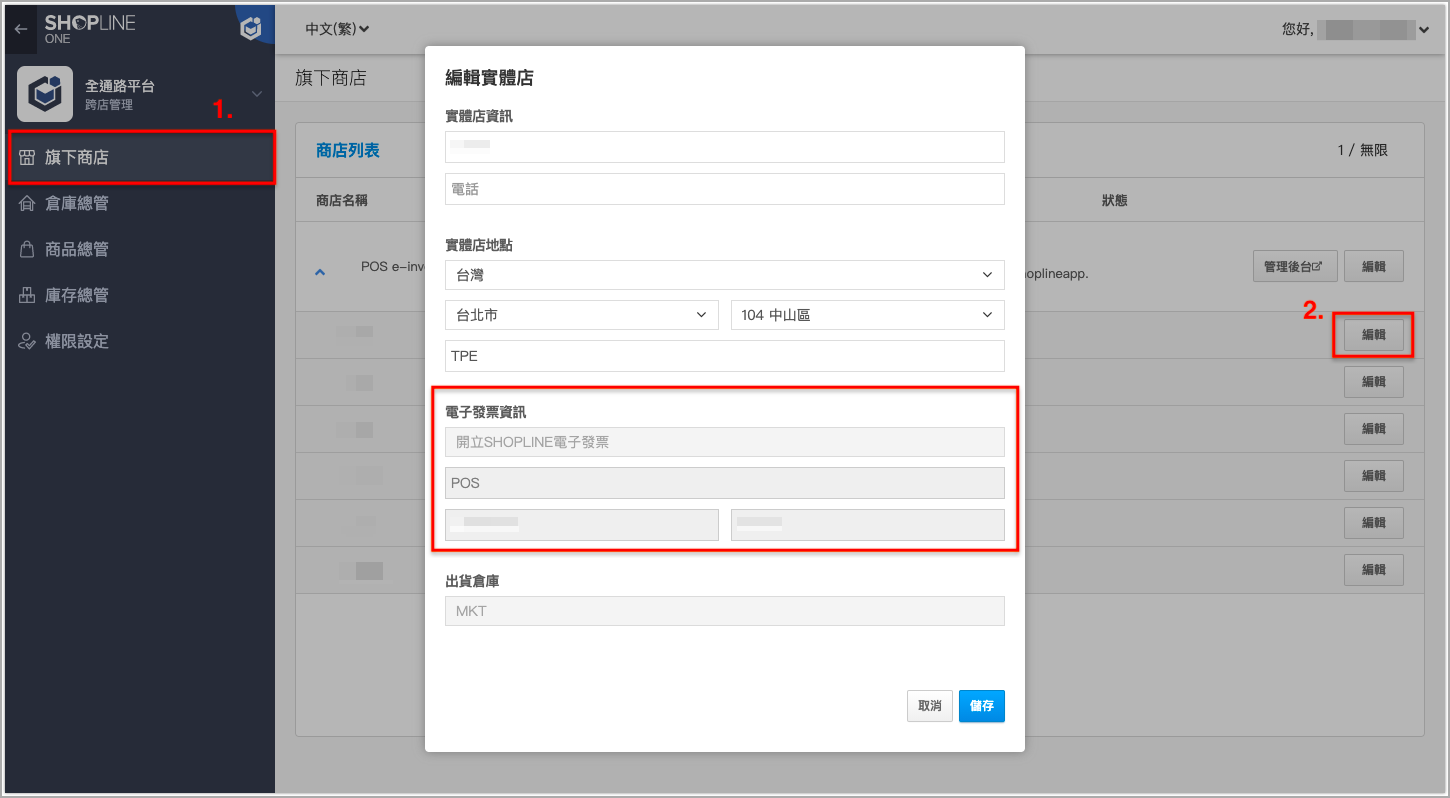Collapse the POS e-invoice store row chevron
The height and width of the screenshot is (798, 1450).
point(320,271)
